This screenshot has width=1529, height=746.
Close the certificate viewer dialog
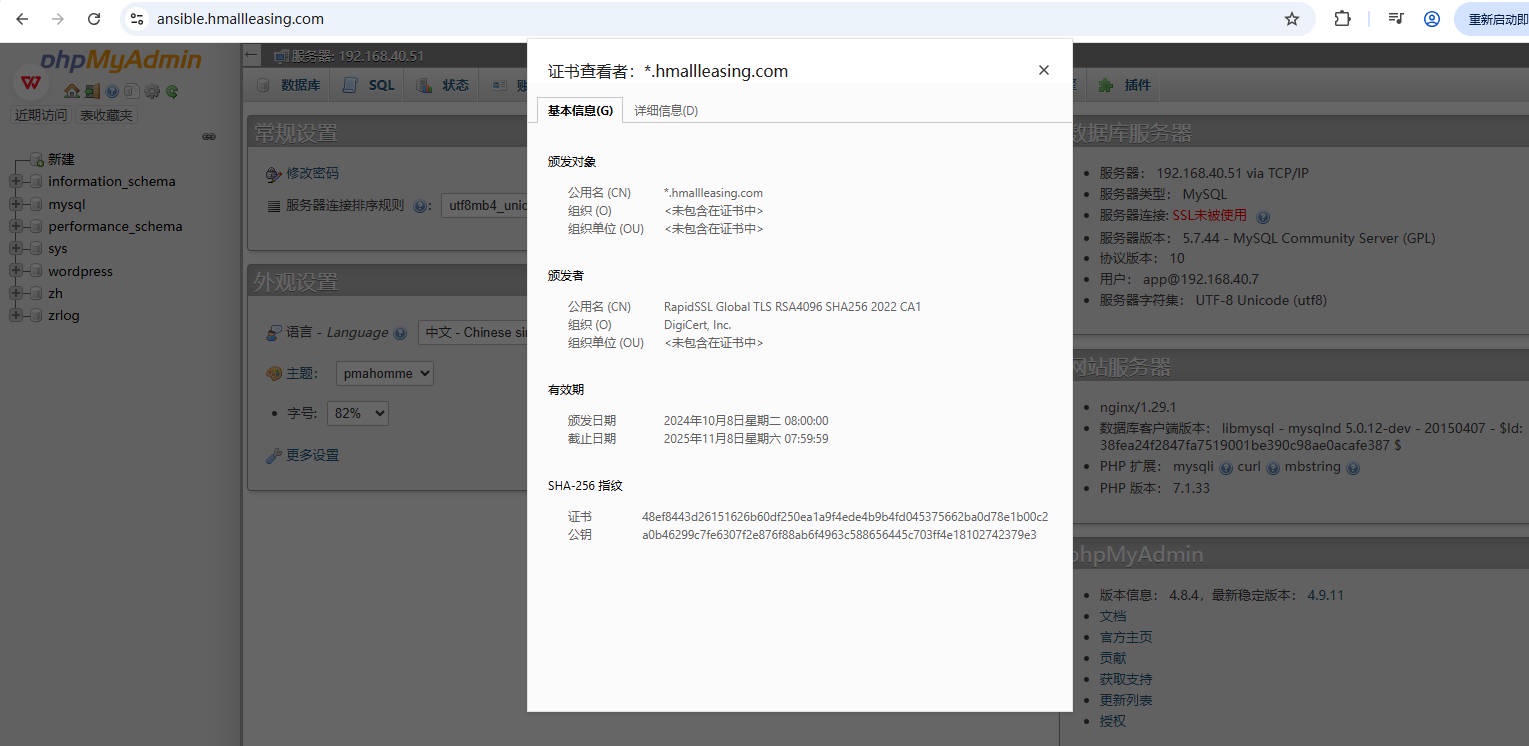pyautogui.click(x=1043, y=70)
